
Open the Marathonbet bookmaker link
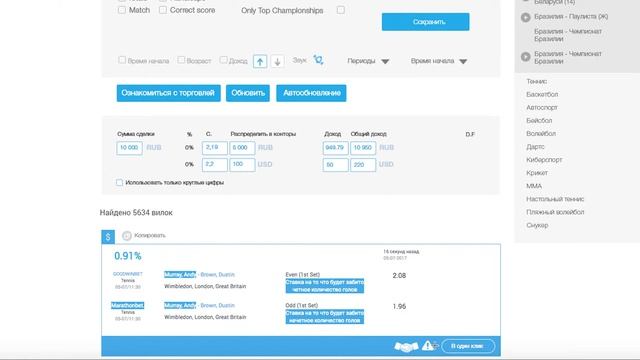(128, 305)
